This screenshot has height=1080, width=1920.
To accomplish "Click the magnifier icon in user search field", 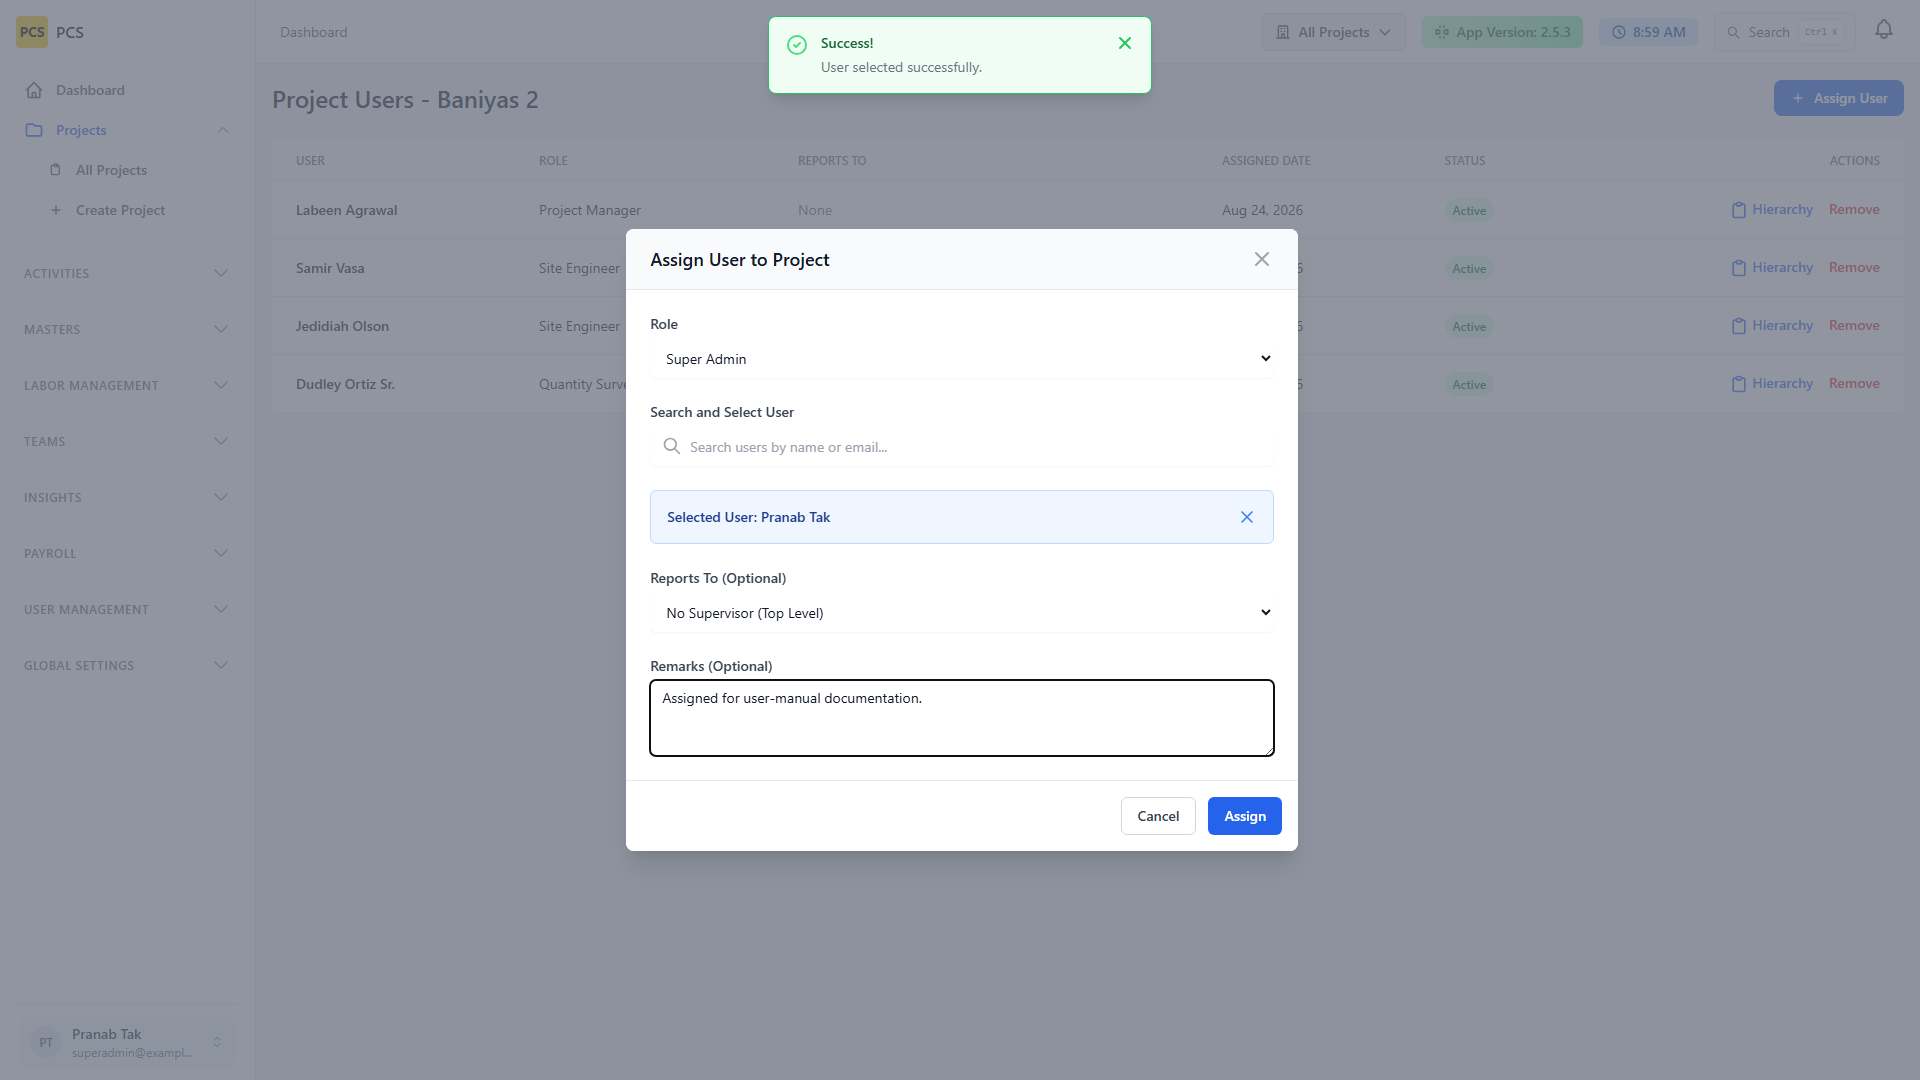I will 672,446.
